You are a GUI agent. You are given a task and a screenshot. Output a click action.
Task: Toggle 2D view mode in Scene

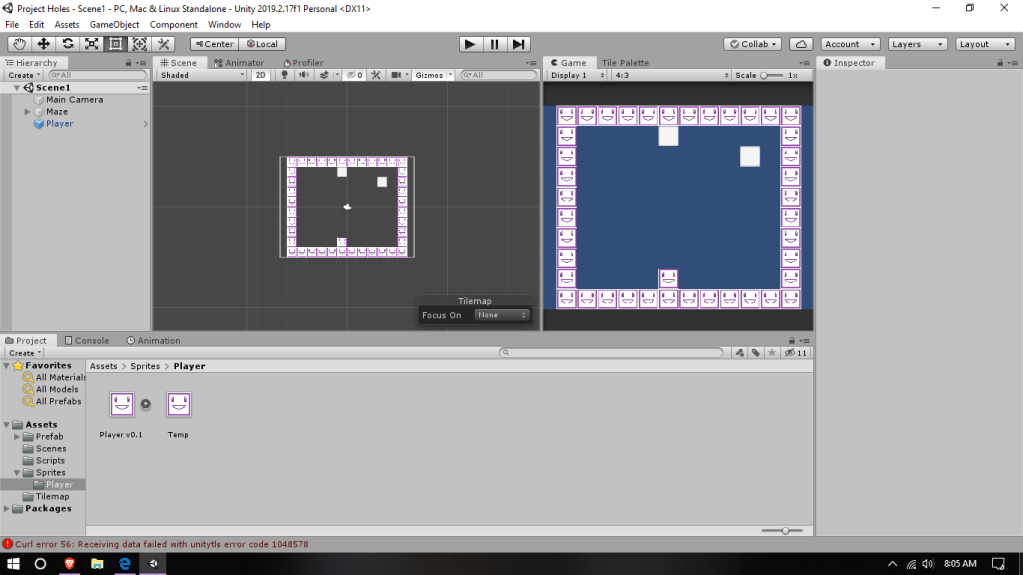[260, 75]
